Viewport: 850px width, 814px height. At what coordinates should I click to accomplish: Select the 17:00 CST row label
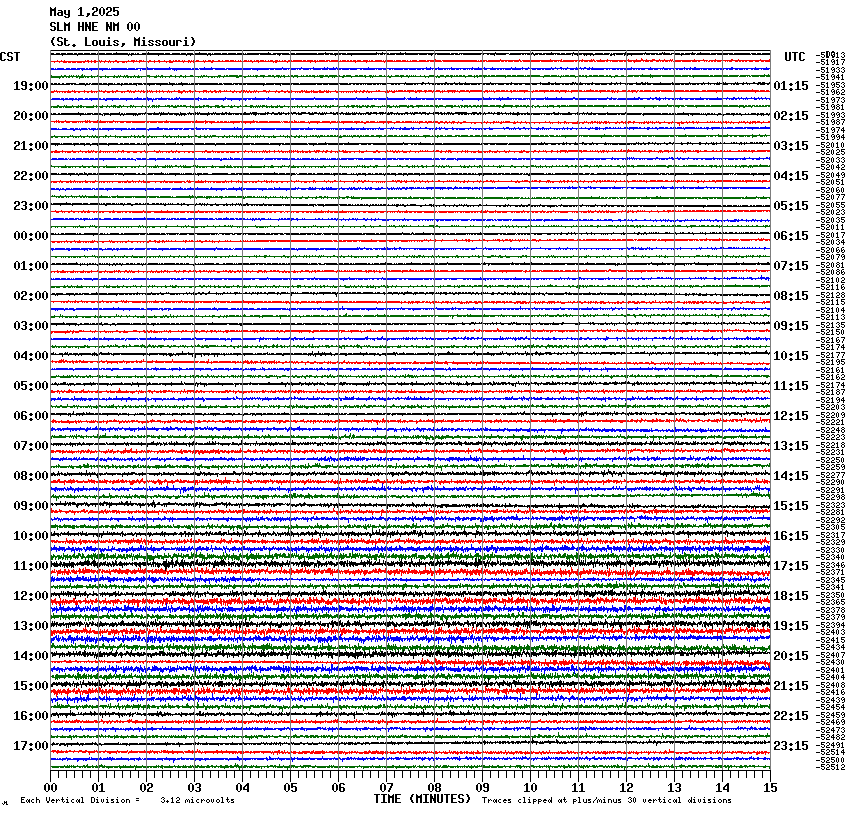tap(31, 746)
